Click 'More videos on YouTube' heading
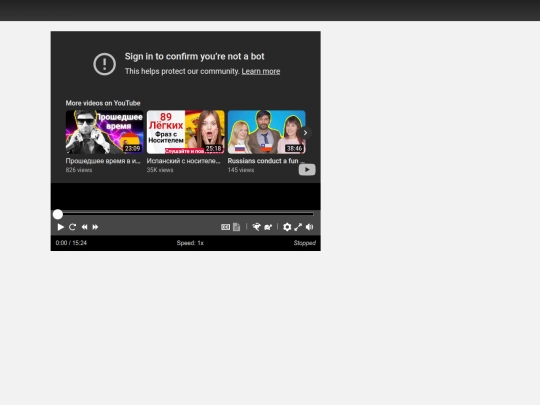Screen dimensions: 540x405 pos(103,103)
